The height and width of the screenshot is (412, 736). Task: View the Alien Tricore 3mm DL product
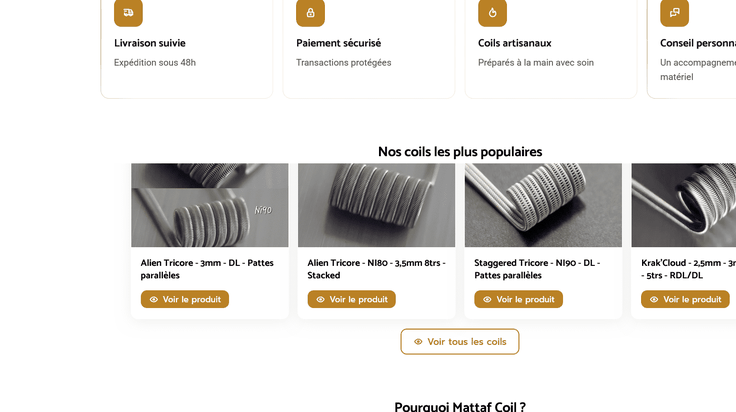pyautogui.click(x=185, y=299)
